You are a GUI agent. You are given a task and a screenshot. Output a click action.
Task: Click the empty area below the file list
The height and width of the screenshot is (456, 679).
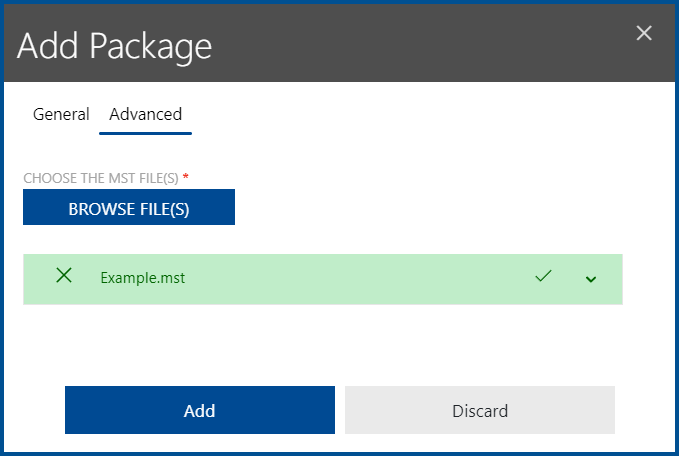[x=330, y=340]
